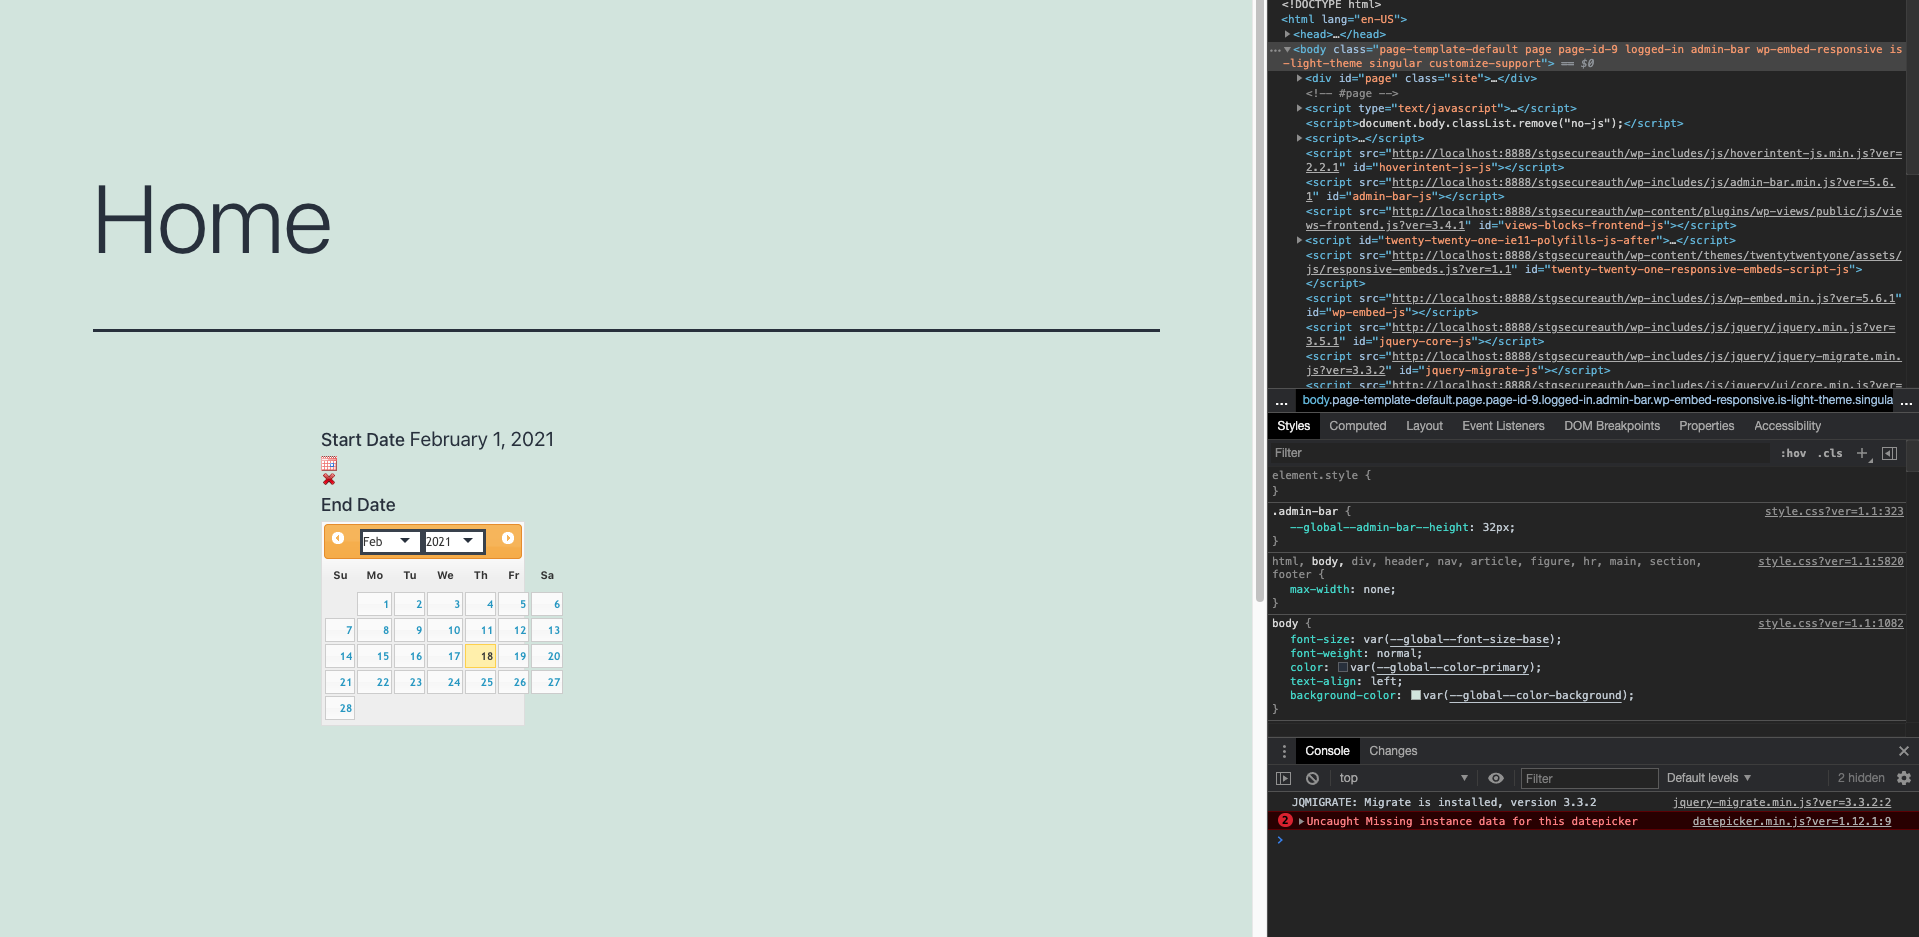Image resolution: width=1919 pixels, height=937 pixels.
Task: Expand script type="text/javascript" node
Action: pos(1299,108)
